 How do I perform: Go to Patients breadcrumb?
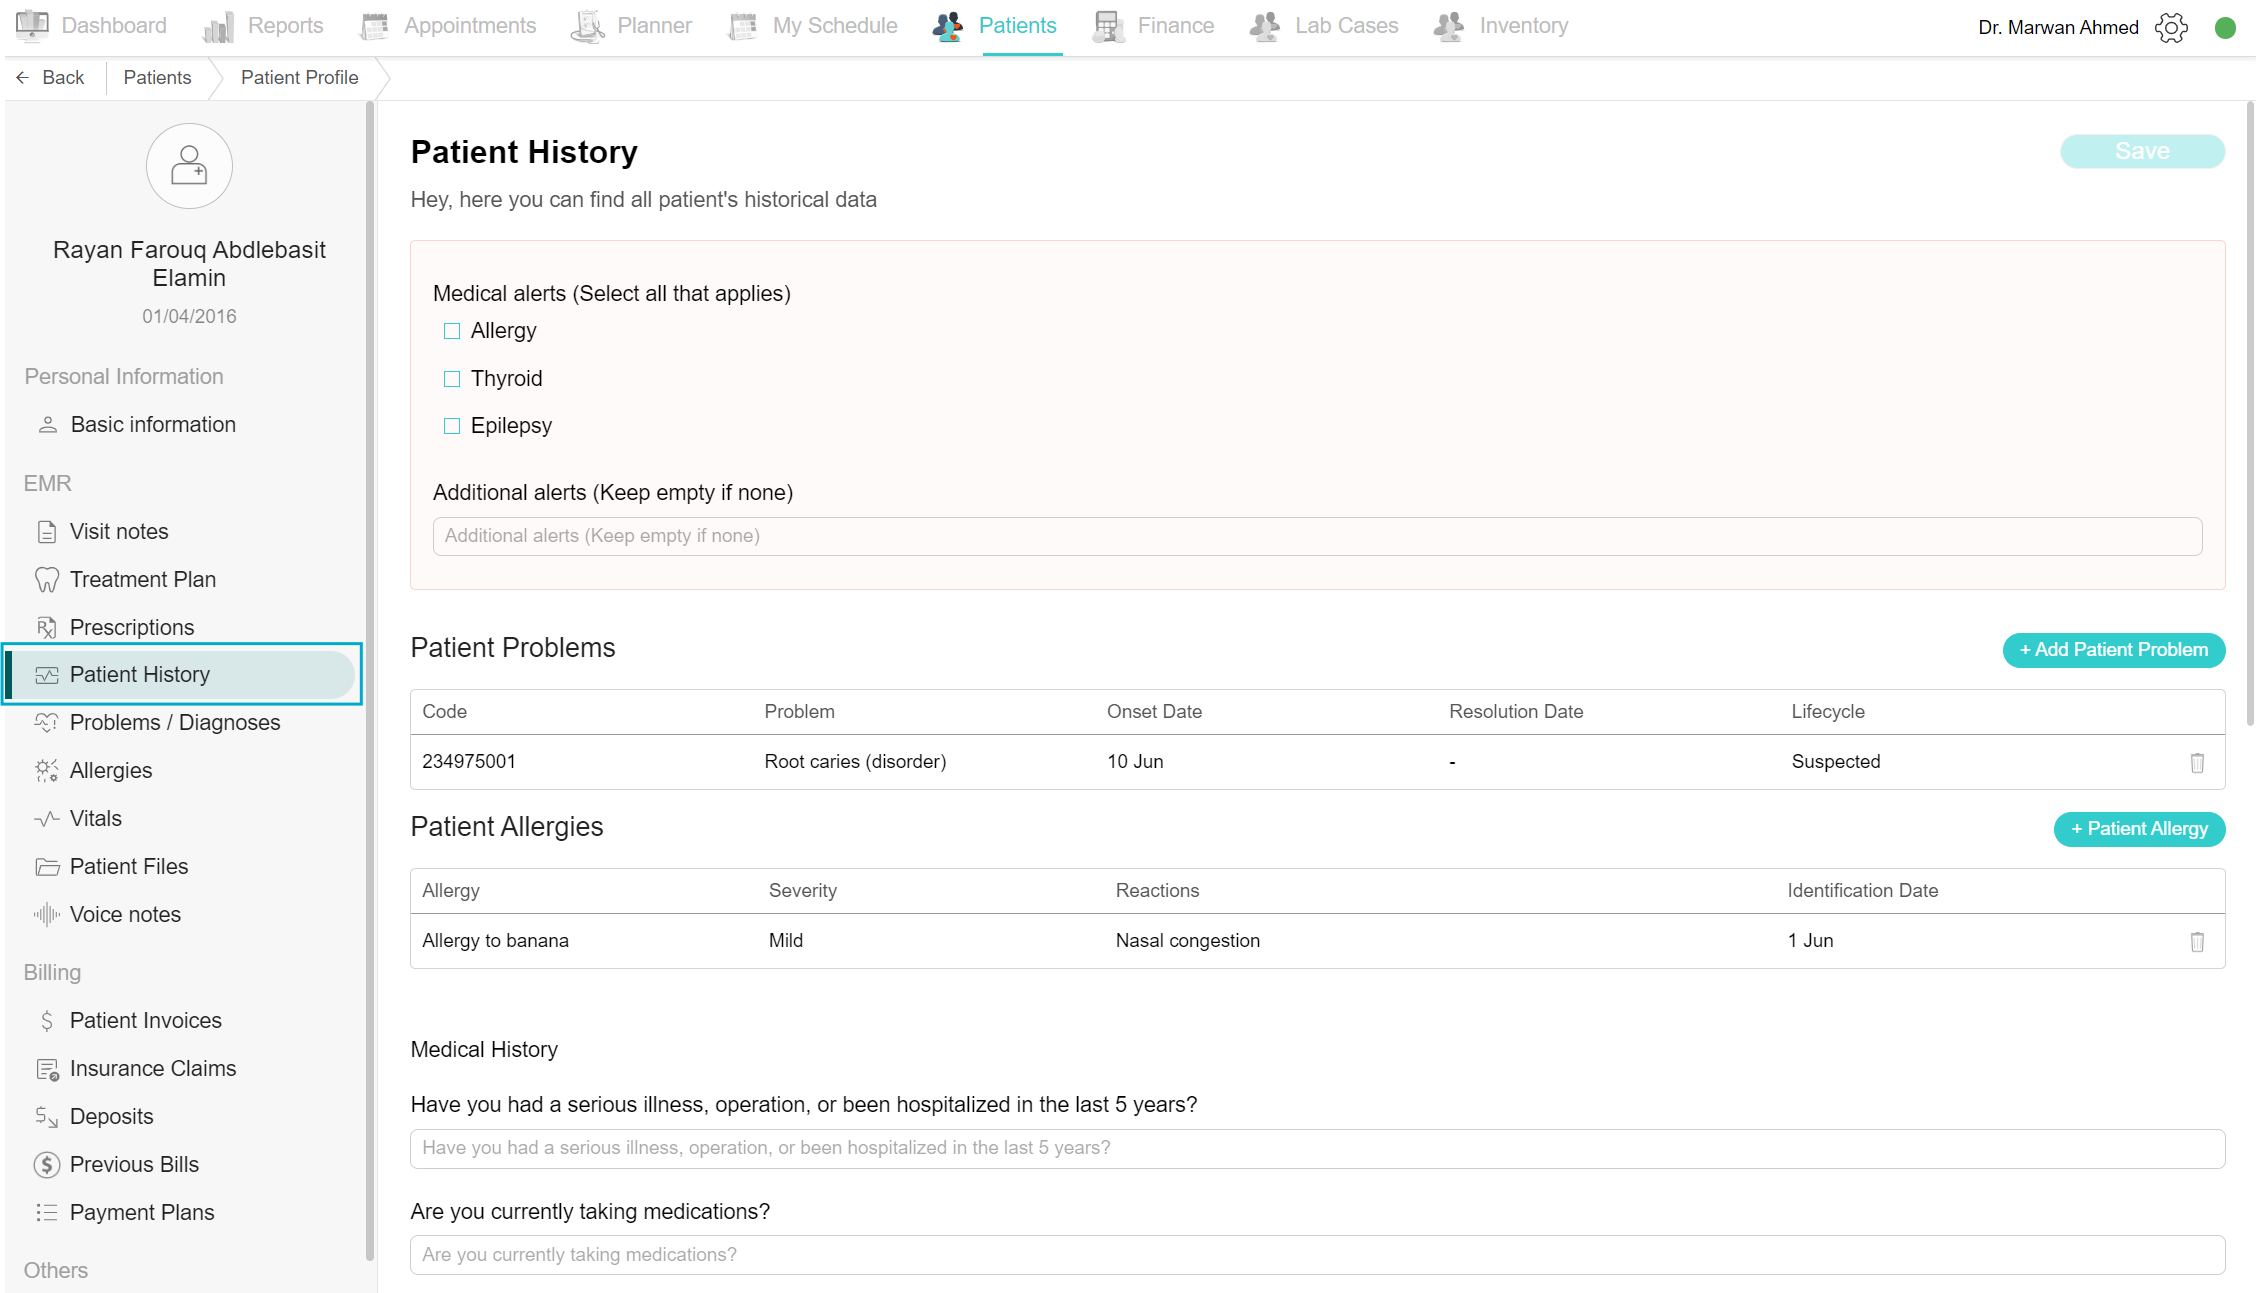(x=157, y=78)
